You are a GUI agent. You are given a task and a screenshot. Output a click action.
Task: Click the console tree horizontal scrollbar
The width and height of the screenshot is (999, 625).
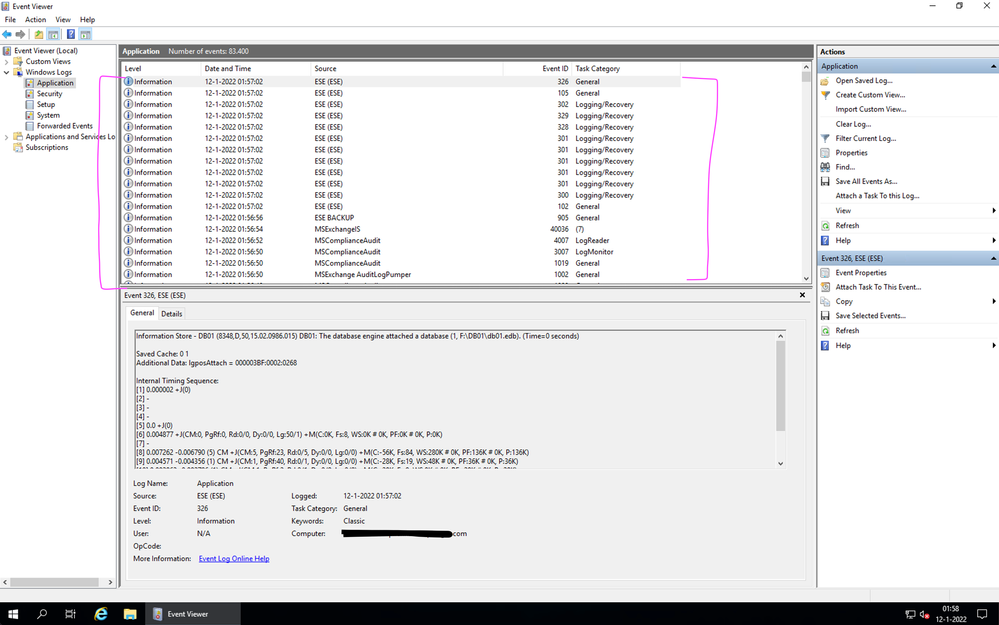point(54,582)
